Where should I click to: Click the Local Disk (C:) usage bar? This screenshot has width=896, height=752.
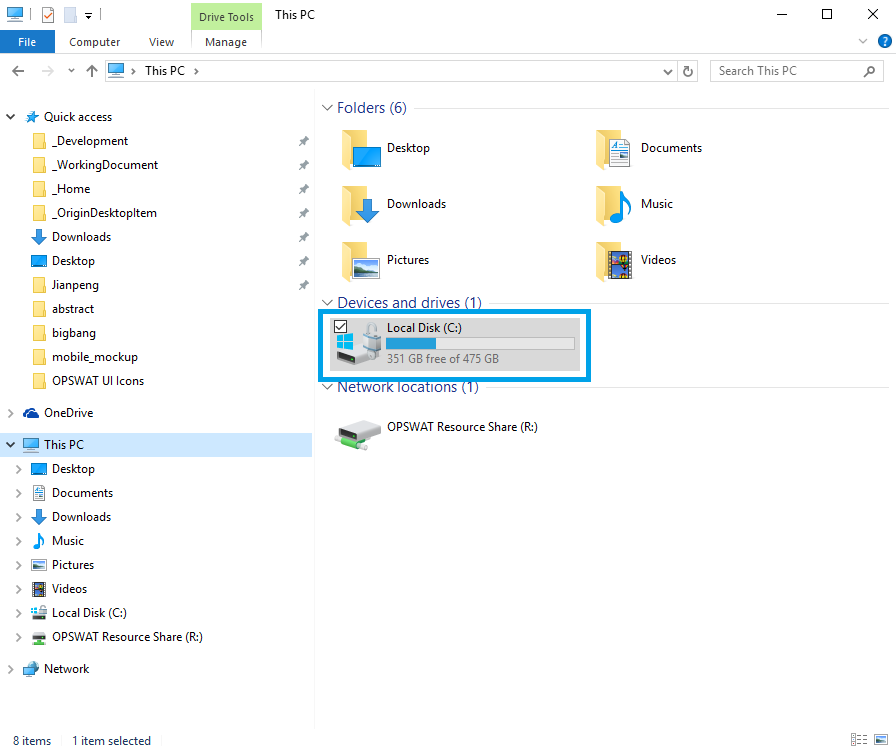tap(480, 343)
